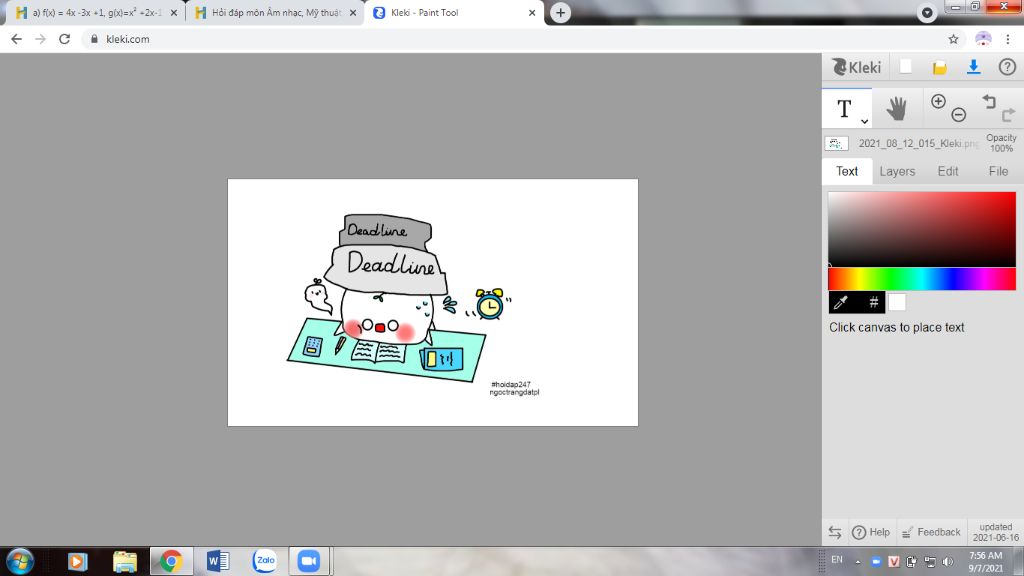Click the canvas to place text
This screenshot has width=1024, height=576.
(432, 302)
